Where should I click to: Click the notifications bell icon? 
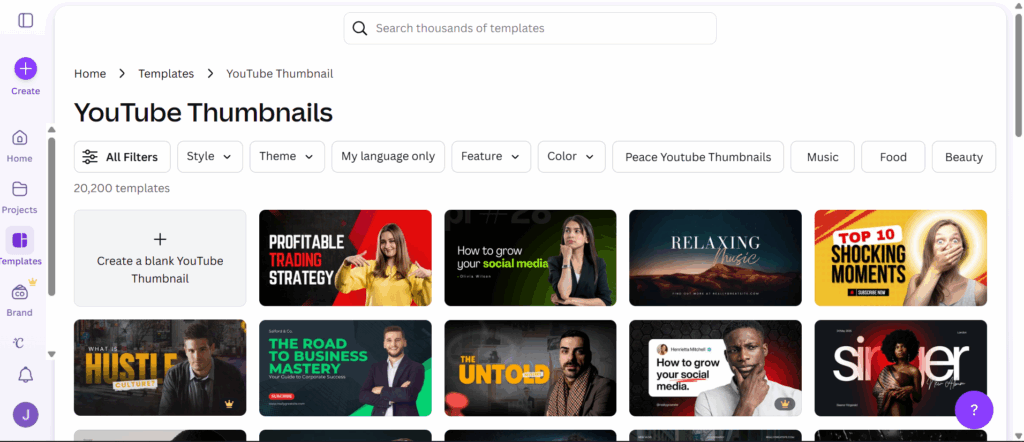(20, 374)
